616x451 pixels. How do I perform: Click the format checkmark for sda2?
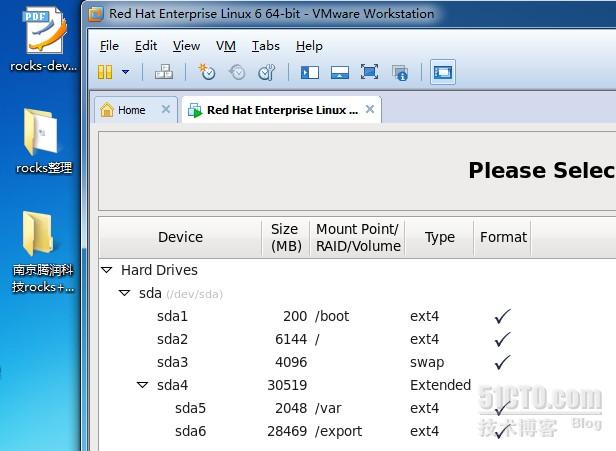tap(502, 339)
